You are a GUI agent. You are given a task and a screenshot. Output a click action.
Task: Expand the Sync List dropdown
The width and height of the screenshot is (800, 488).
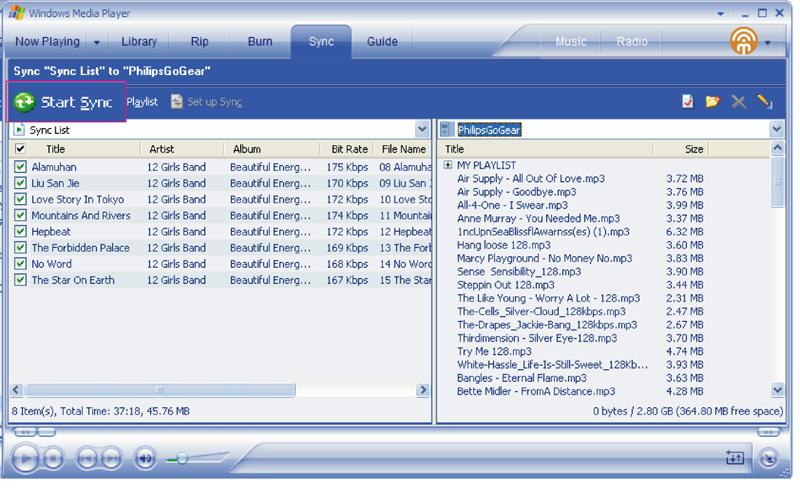pyautogui.click(x=422, y=130)
